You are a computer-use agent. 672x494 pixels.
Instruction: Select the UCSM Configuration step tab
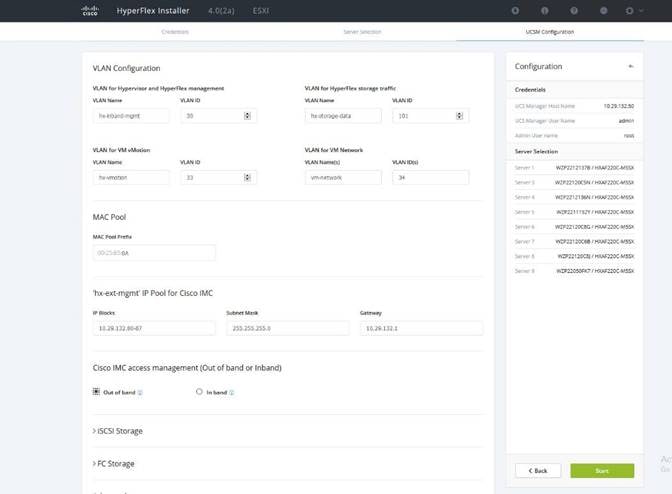coord(550,32)
